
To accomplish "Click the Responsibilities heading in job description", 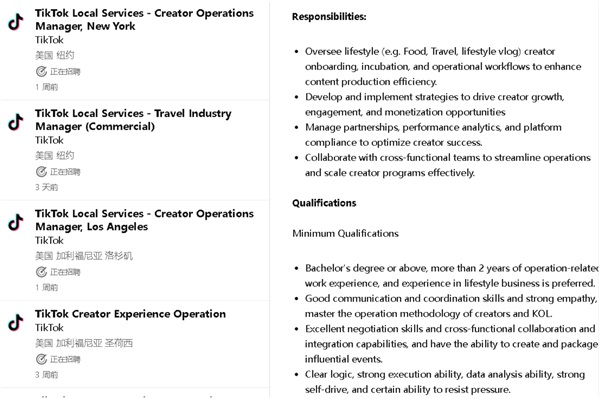I will tap(329, 16).
